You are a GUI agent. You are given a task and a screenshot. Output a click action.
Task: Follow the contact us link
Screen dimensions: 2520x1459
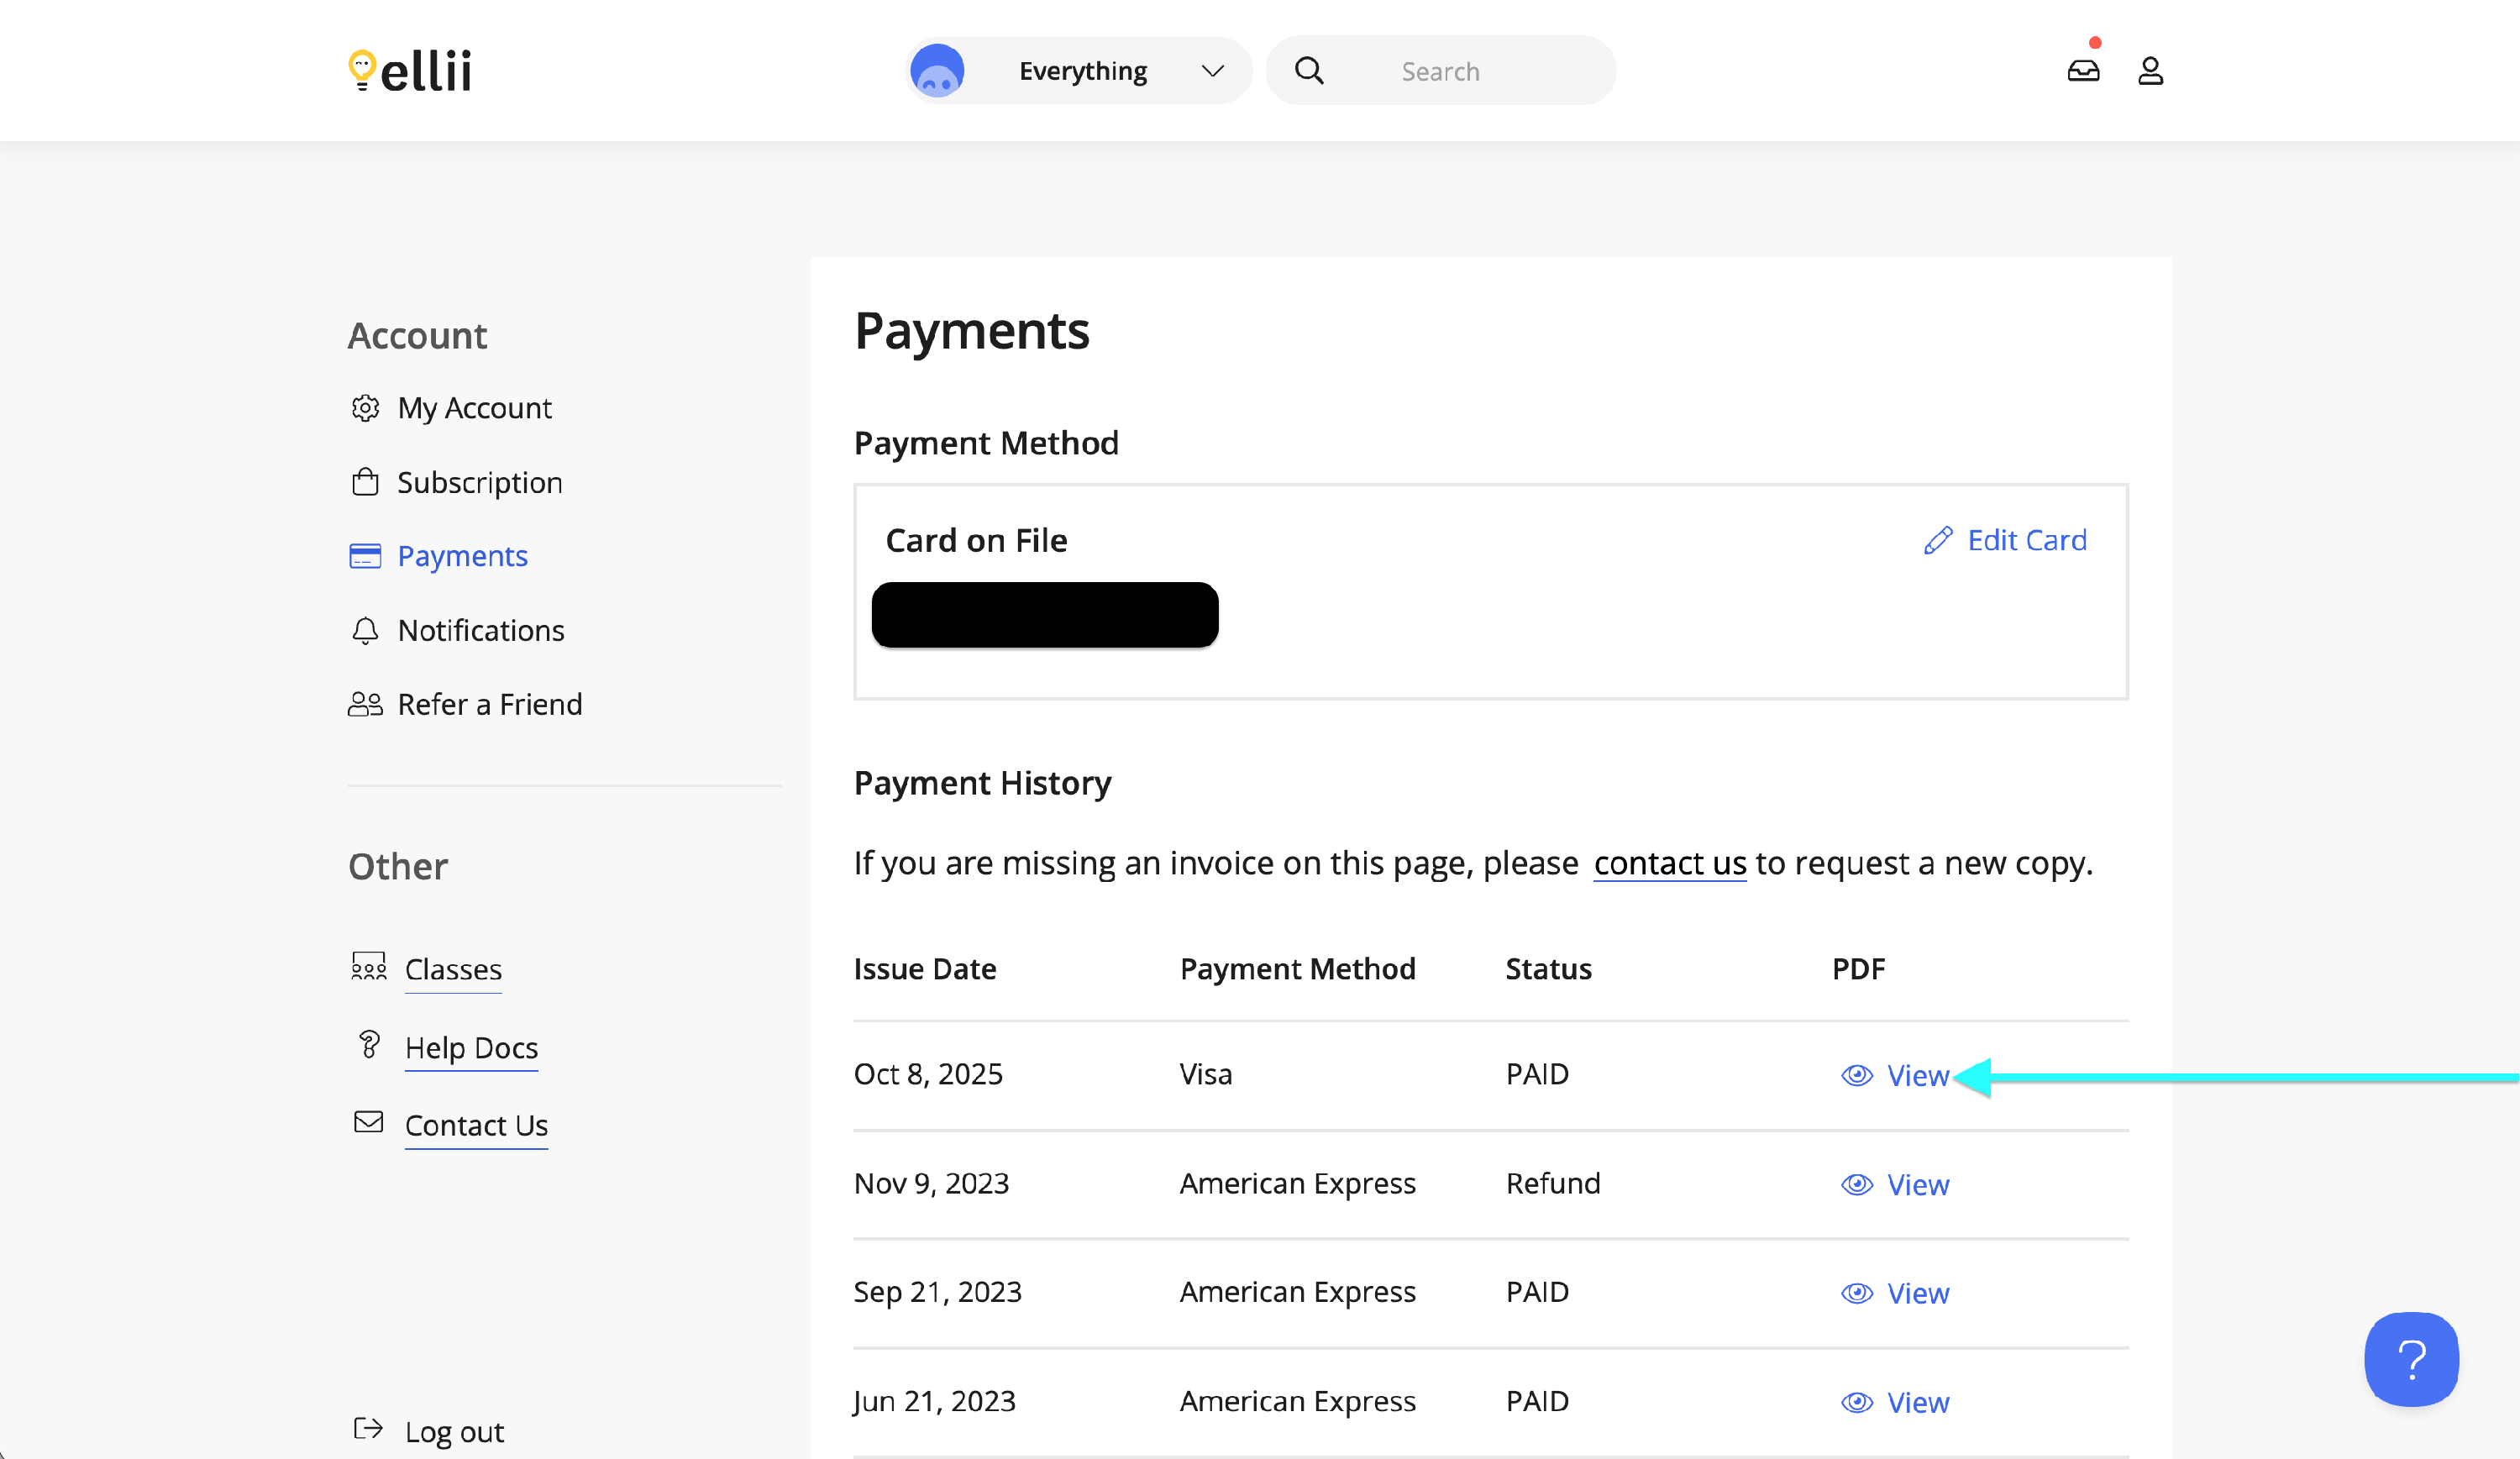point(1669,863)
